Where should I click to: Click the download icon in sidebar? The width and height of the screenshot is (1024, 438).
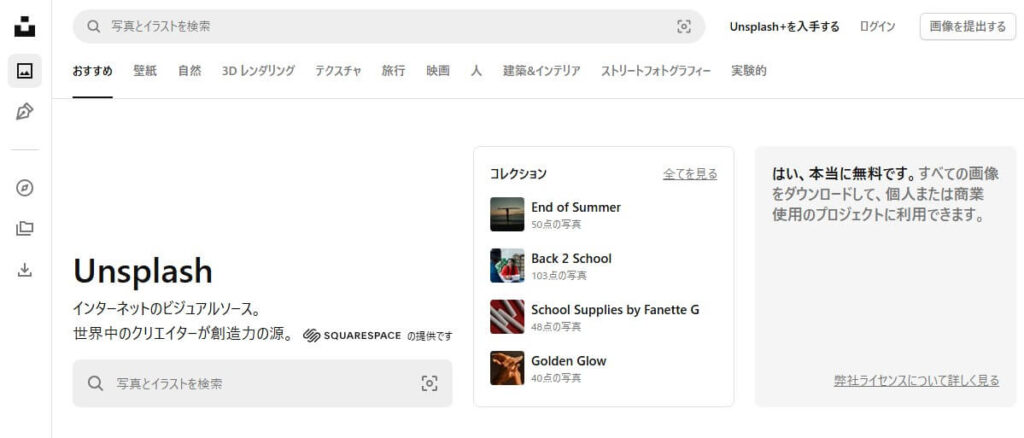25,269
